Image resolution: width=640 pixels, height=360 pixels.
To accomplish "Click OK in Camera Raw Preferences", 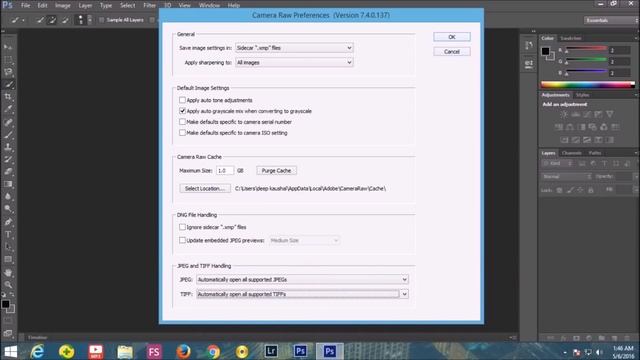I will (x=452, y=37).
